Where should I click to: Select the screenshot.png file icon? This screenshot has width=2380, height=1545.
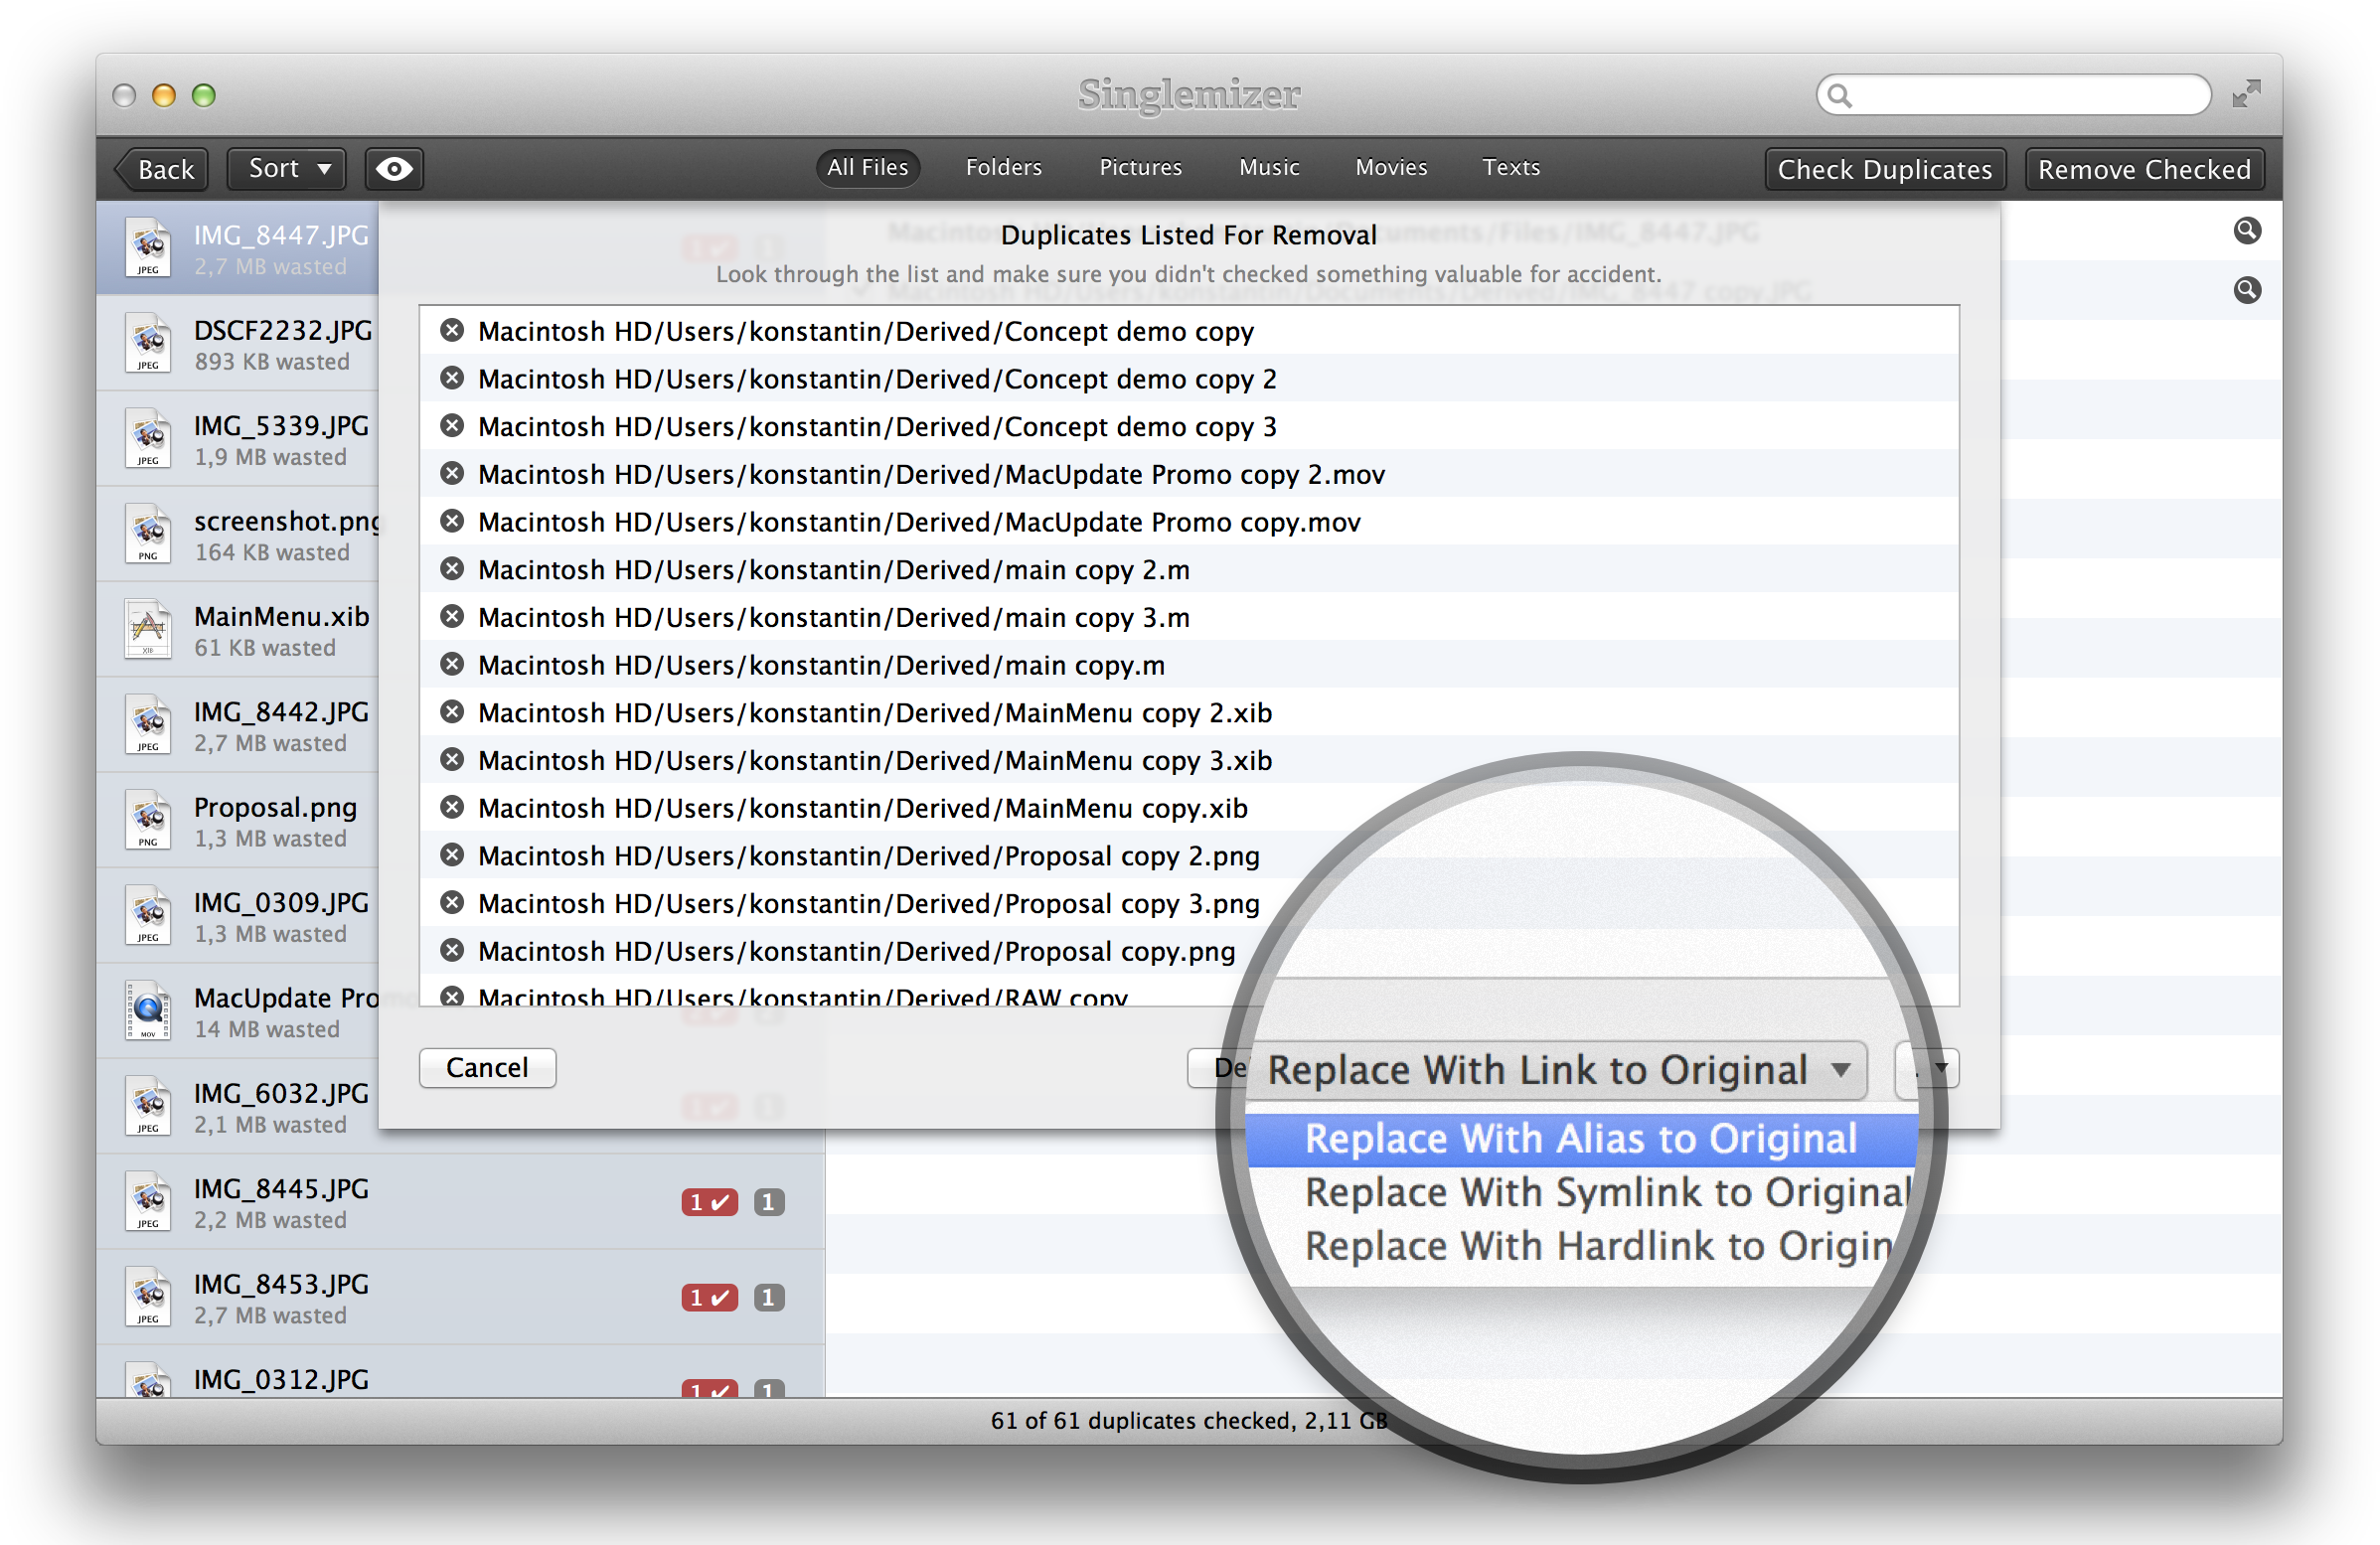click(x=149, y=534)
